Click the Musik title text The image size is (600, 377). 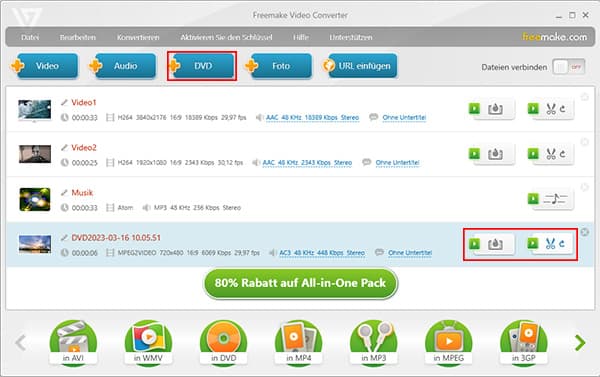coord(82,193)
